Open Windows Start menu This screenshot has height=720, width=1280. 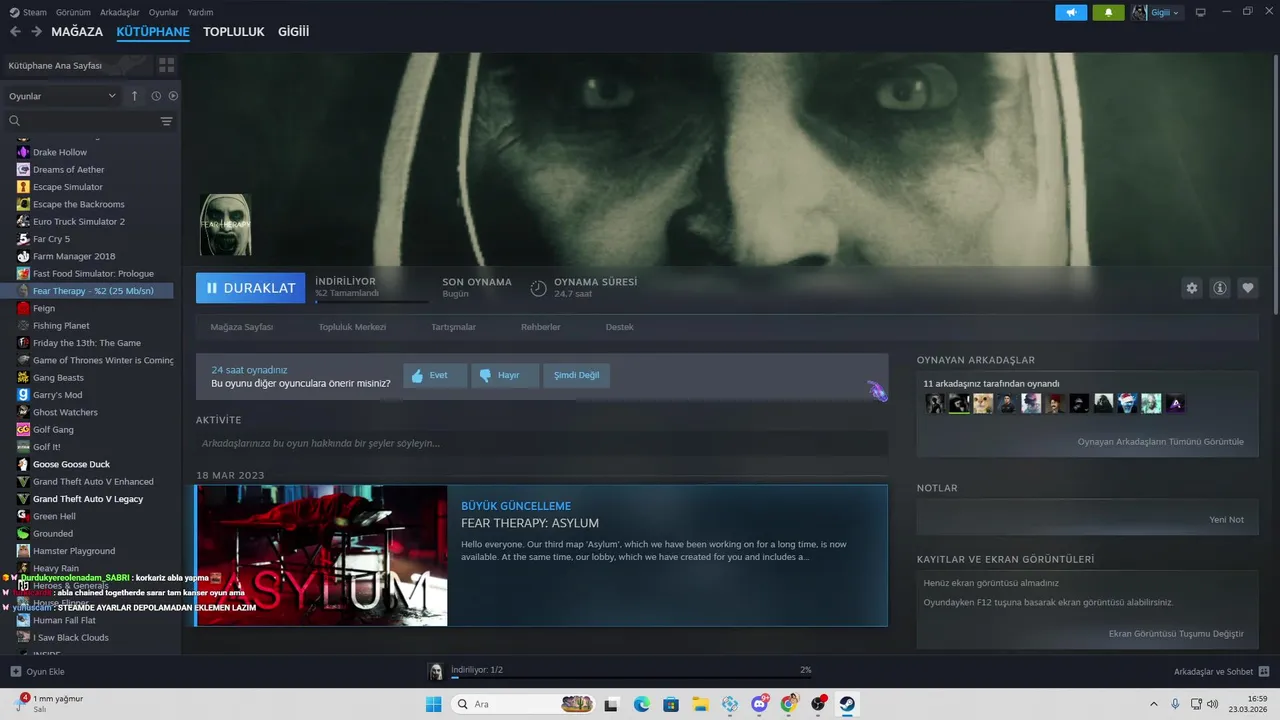click(433, 704)
